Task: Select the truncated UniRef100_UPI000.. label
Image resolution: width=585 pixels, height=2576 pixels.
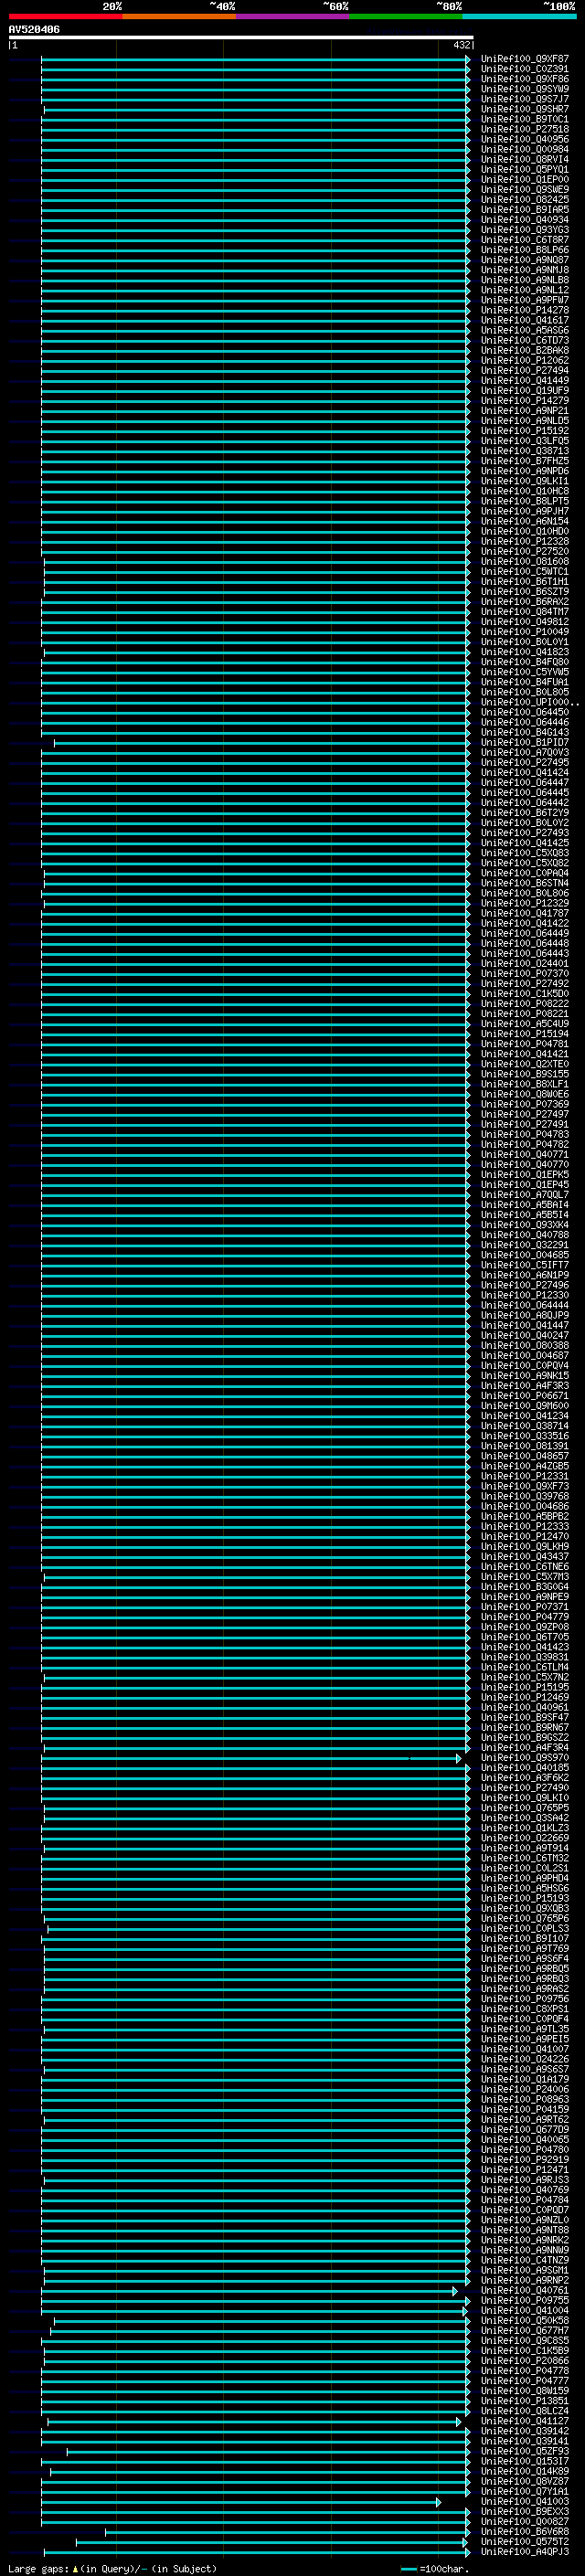Action: (x=530, y=702)
